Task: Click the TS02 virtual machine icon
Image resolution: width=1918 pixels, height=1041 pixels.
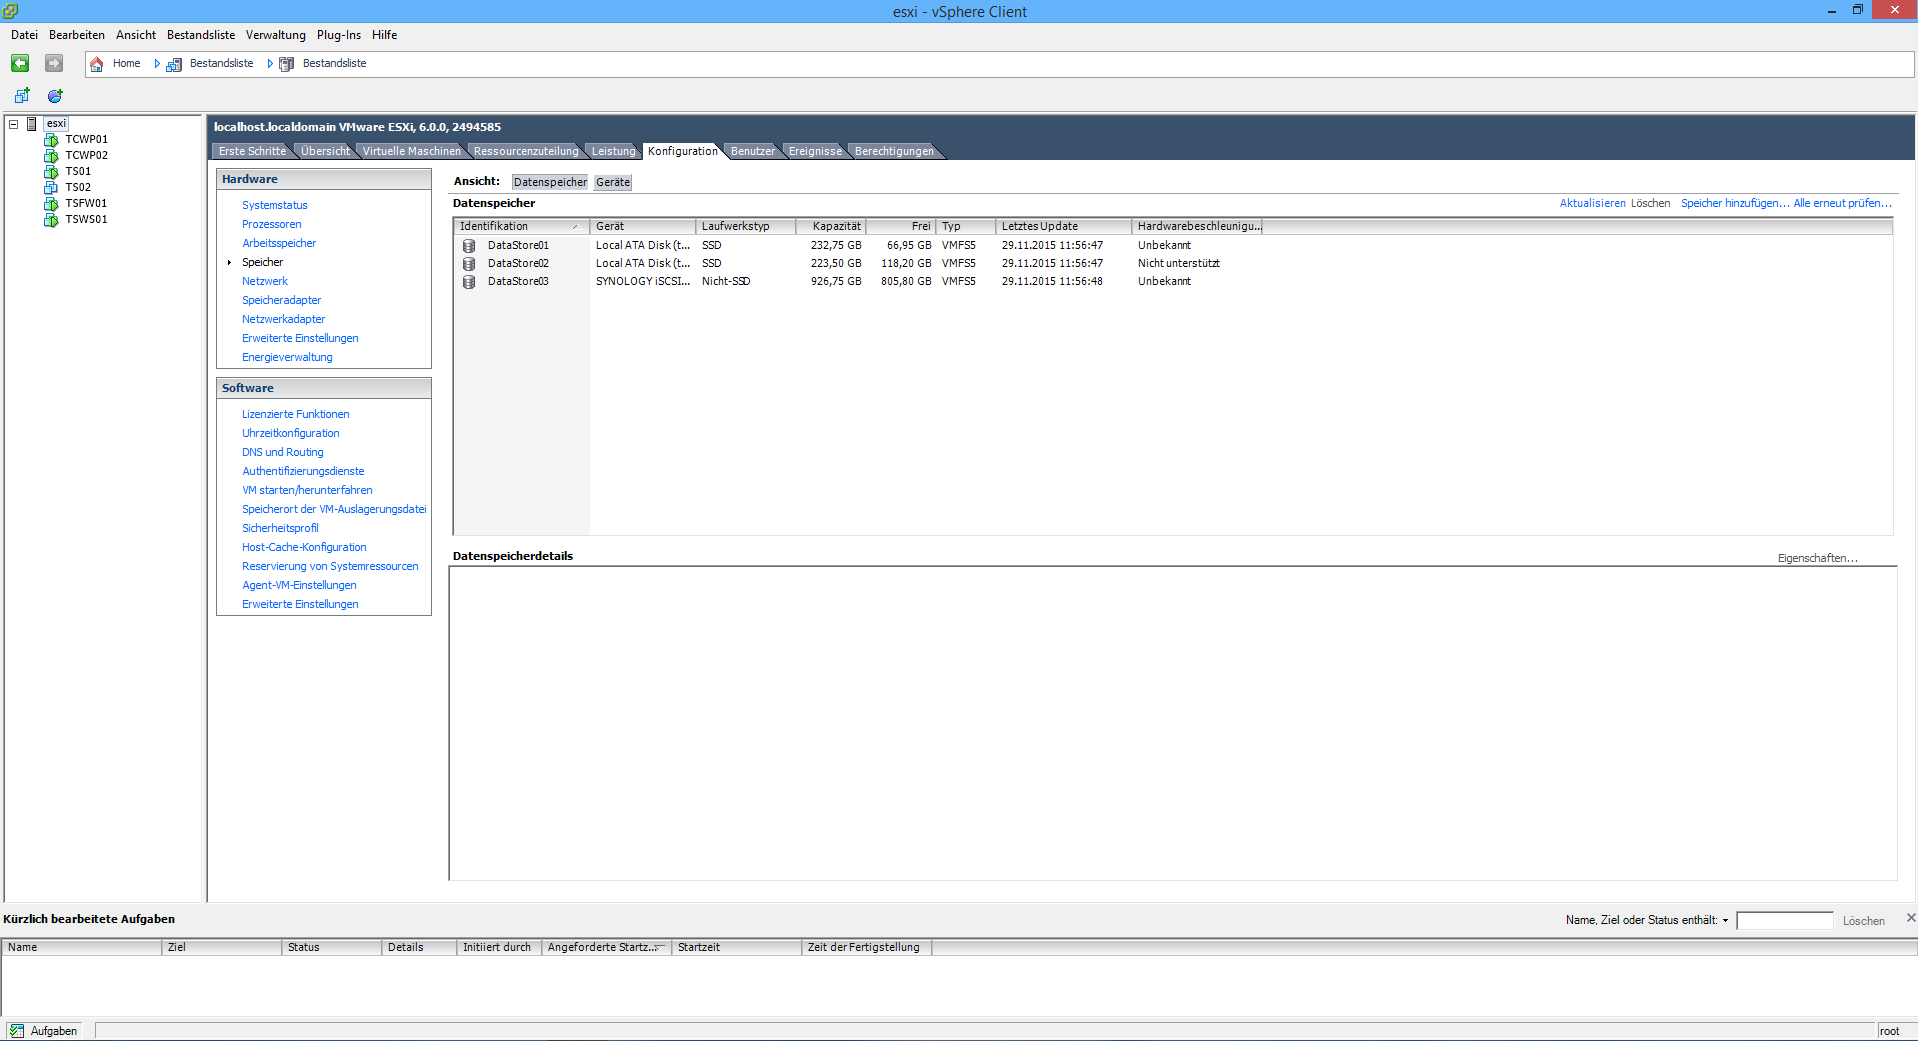Action: [51, 188]
